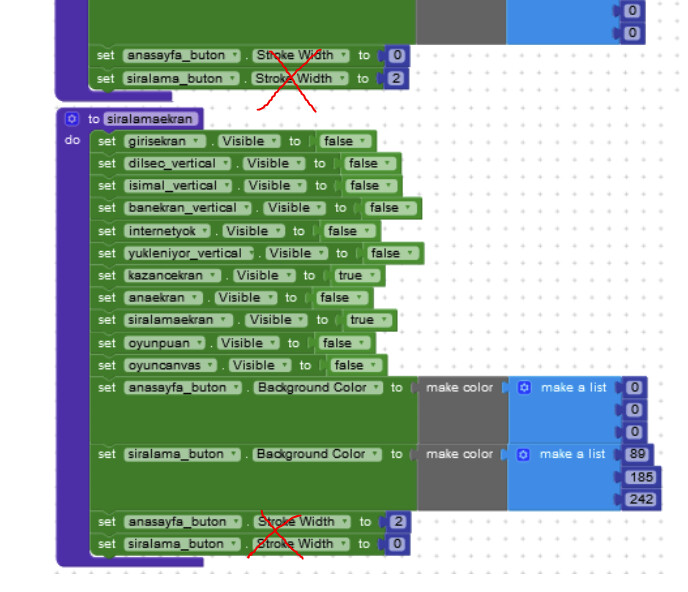Open anasayfa_buton dropdown in Background Color row

point(183,388)
